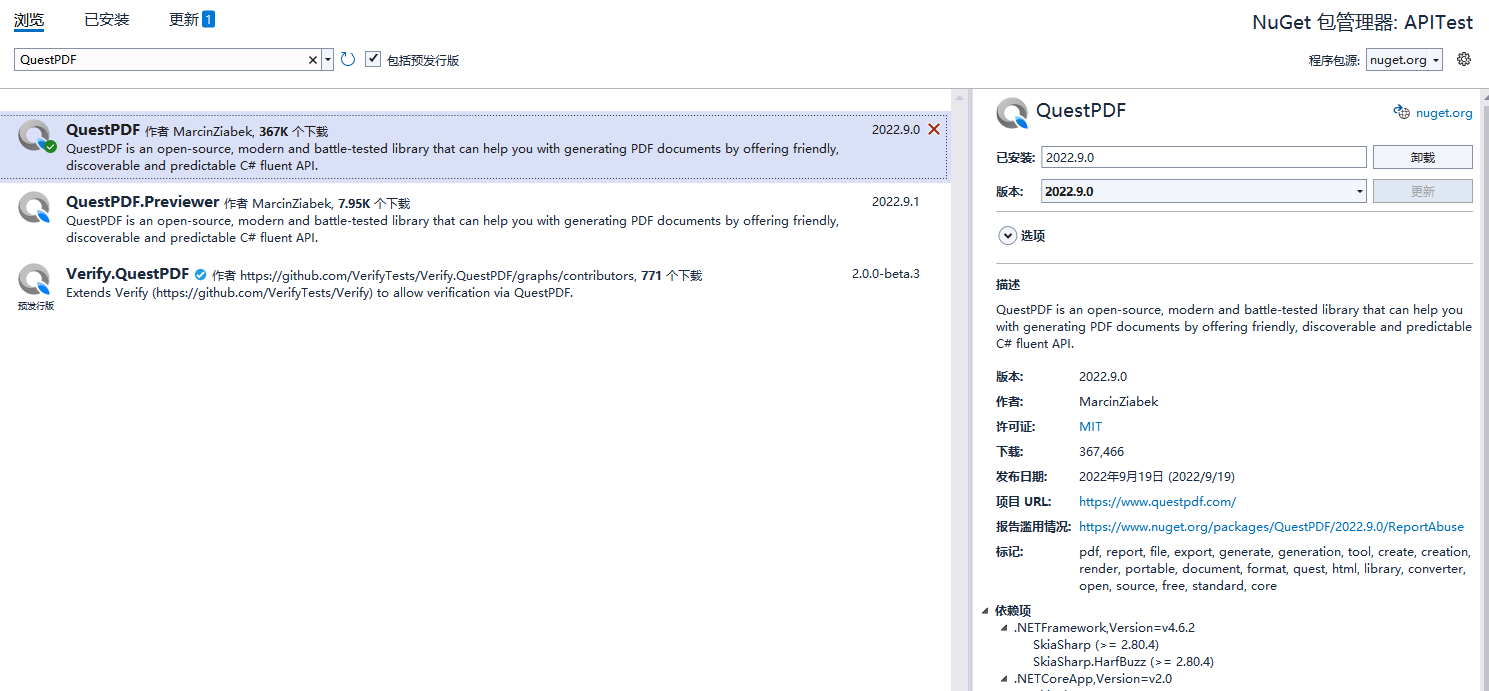
Task: Click the globe icon beside nuget.org
Action: [x=1402, y=112]
